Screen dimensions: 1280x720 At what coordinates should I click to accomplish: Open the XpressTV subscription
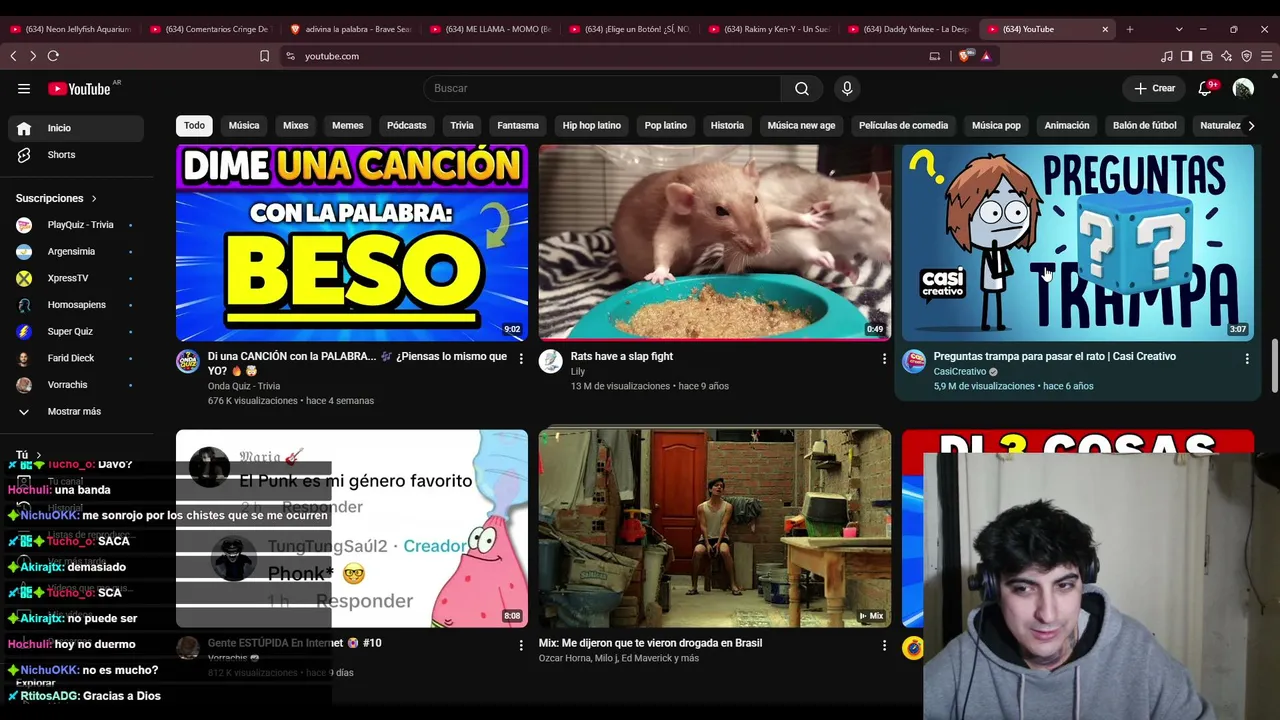[76, 278]
